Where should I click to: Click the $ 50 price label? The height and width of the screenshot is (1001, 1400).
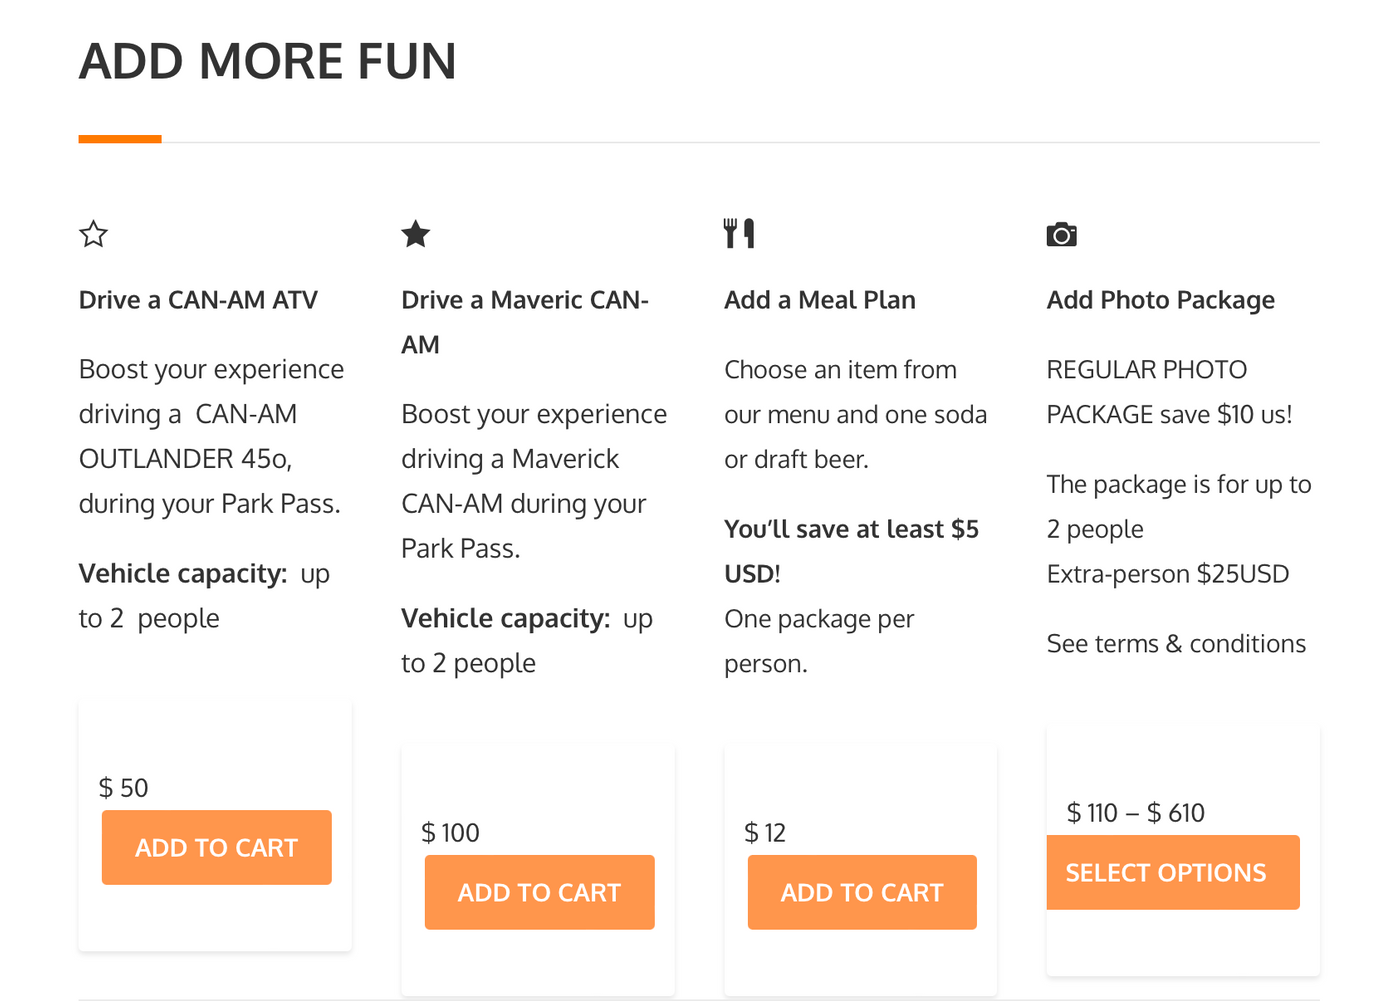point(124,788)
